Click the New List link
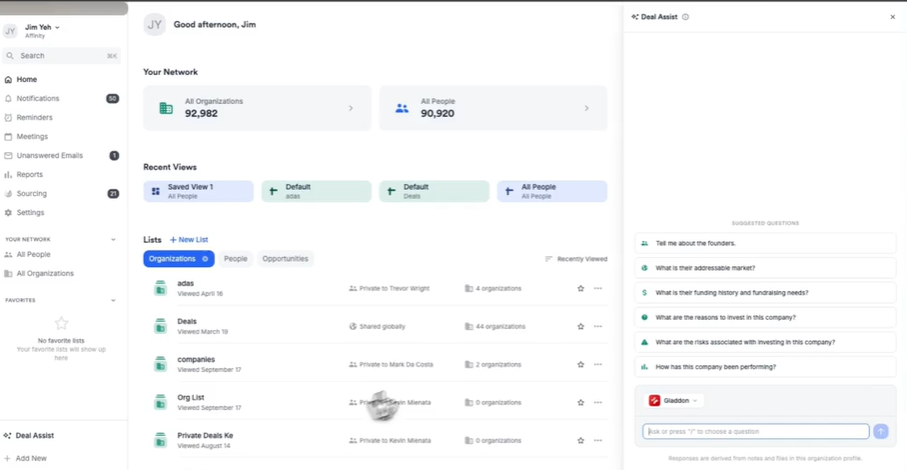907x470 pixels. (189, 239)
